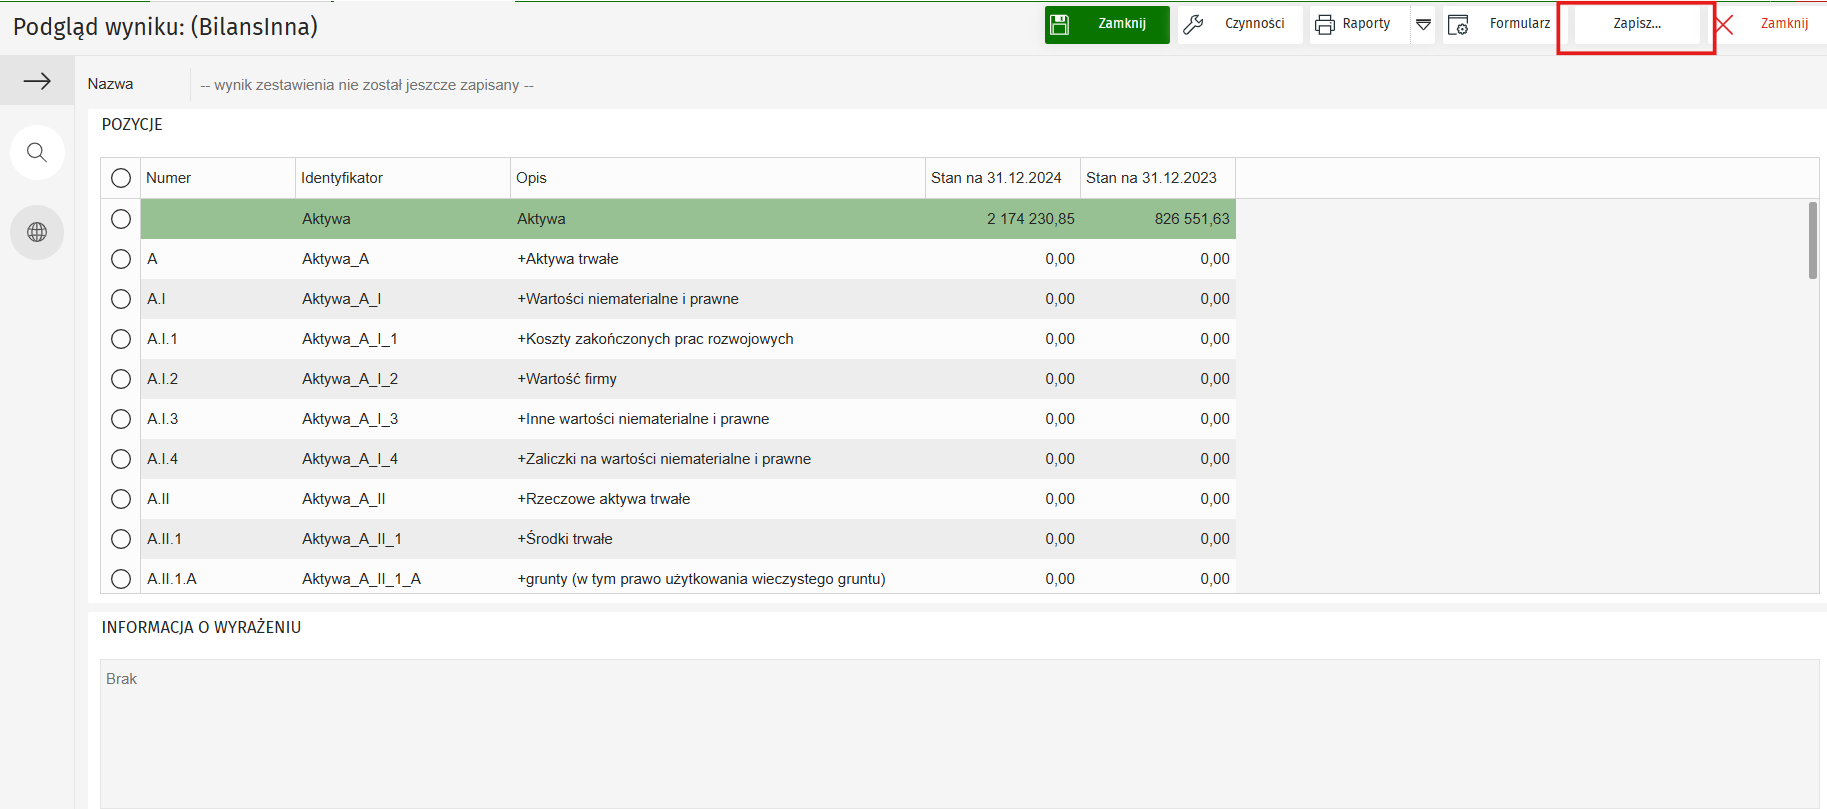Click the globe icon in the sidebar
The image size is (1827, 809).
click(x=37, y=232)
